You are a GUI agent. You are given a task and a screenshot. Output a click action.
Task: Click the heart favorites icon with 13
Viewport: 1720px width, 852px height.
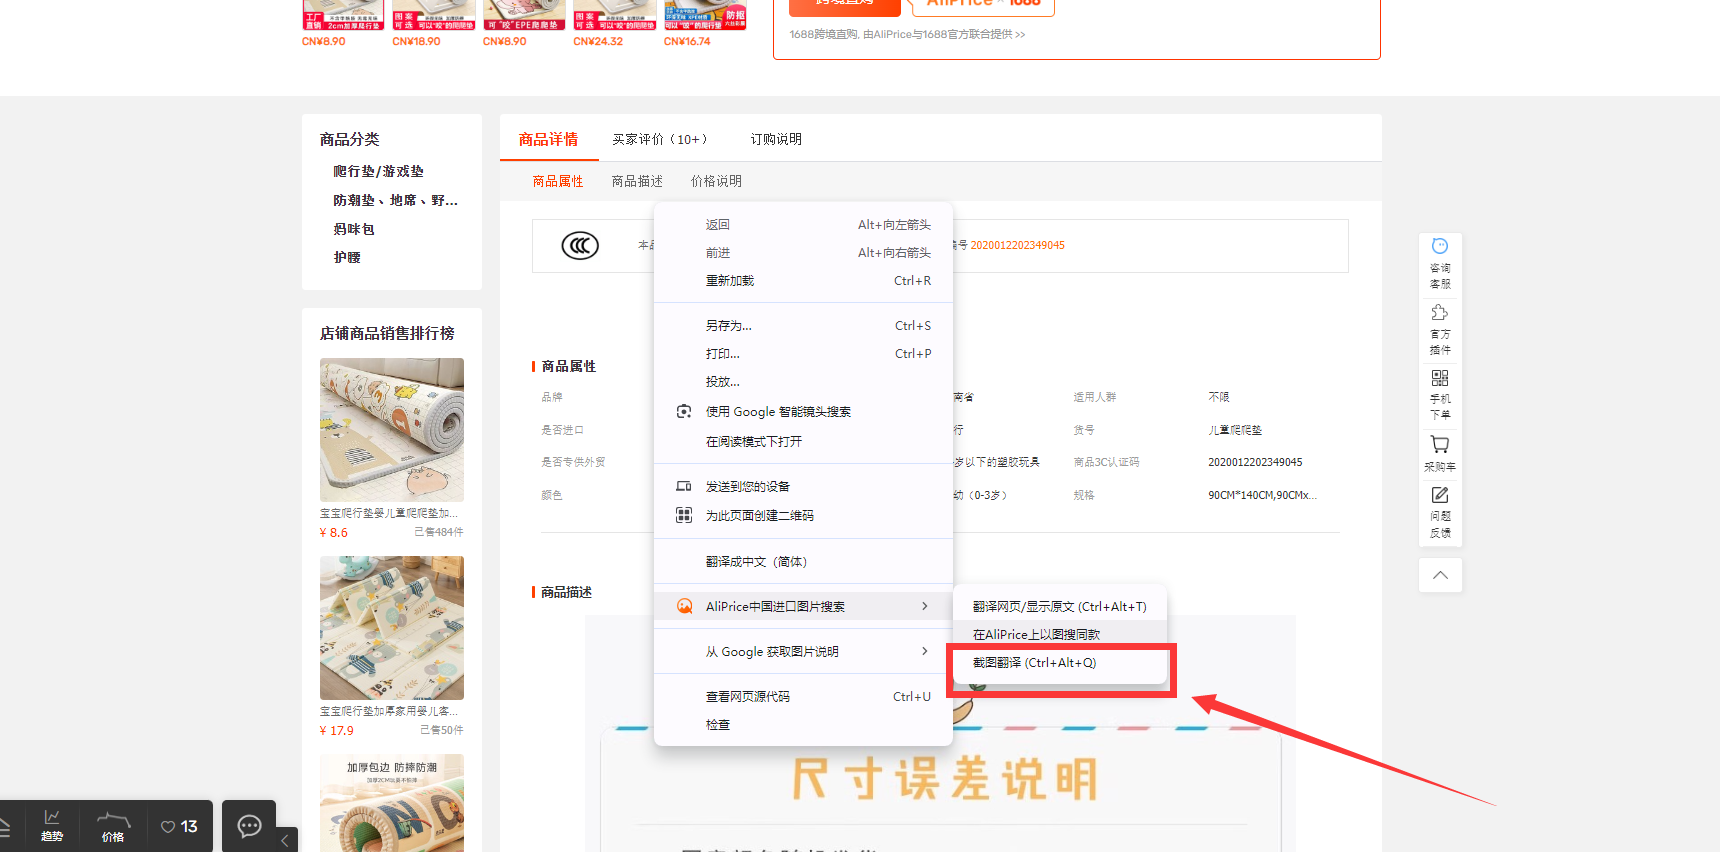pyautogui.click(x=179, y=826)
